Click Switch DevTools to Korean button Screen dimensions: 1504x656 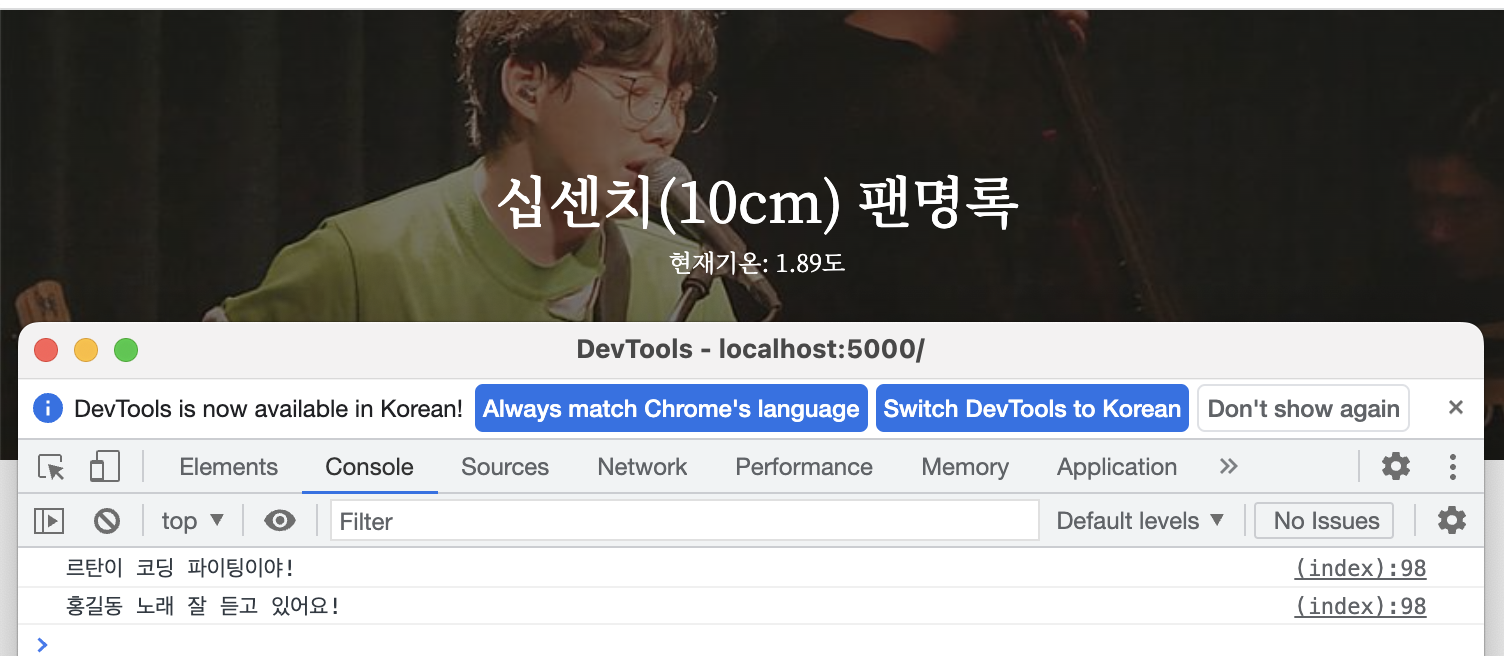(x=1032, y=408)
